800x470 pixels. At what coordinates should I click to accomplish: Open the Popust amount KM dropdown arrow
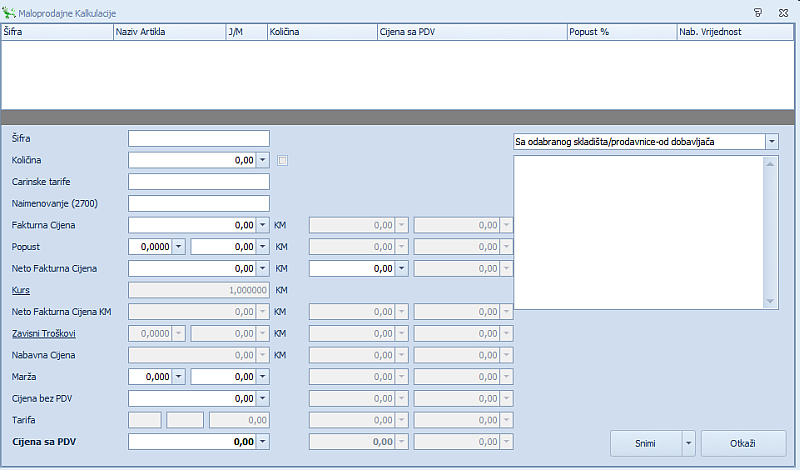coord(262,247)
